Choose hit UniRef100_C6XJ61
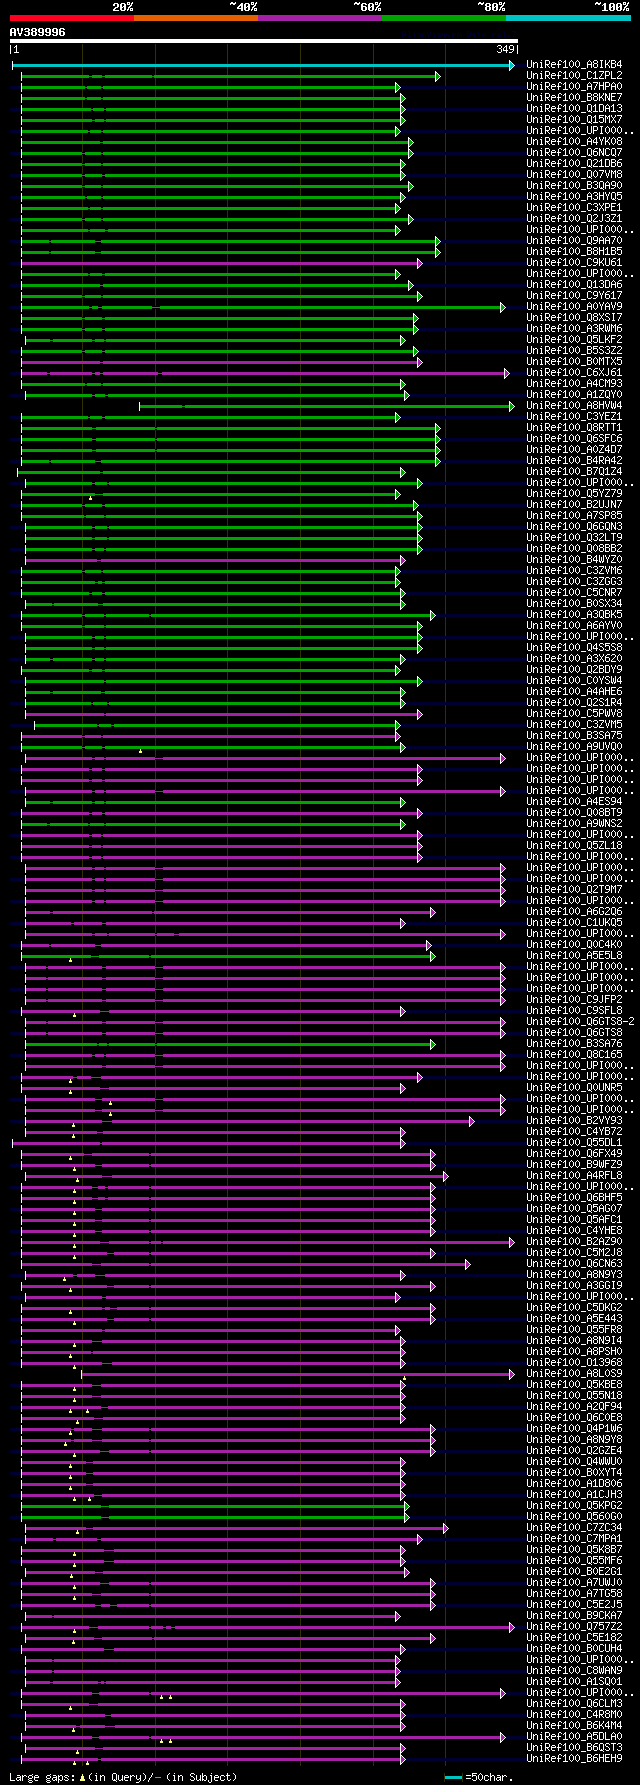This screenshot has width=640, height=1785. click(575, 373)
